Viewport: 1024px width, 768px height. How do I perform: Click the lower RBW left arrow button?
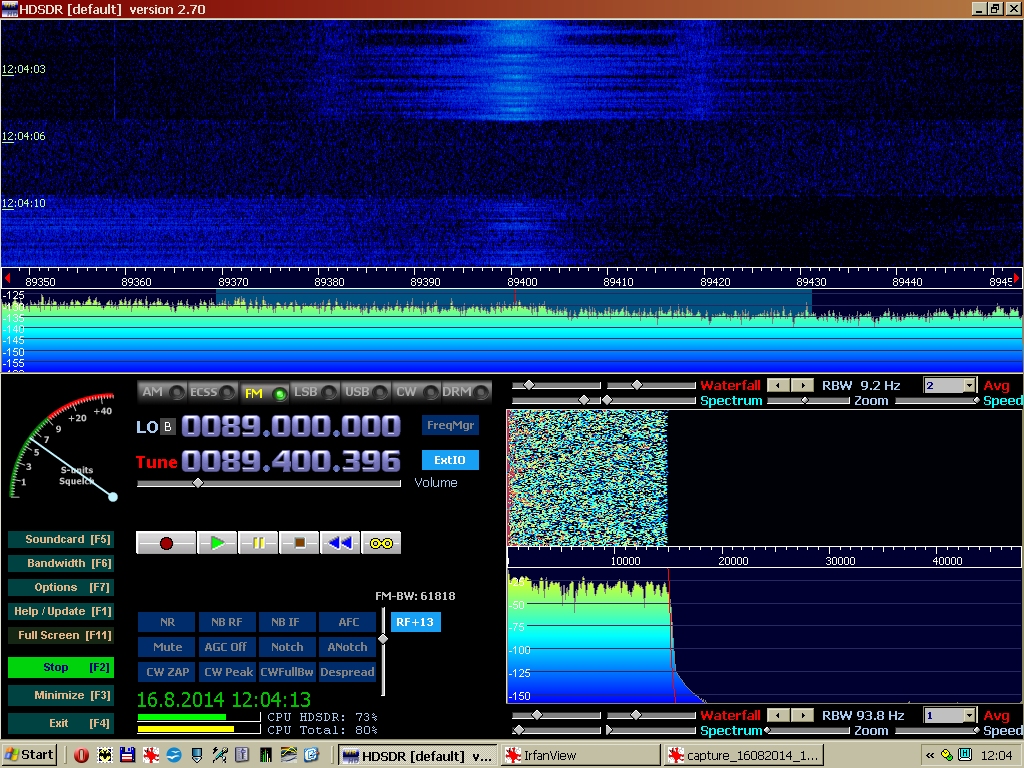(x=778, y=716)
